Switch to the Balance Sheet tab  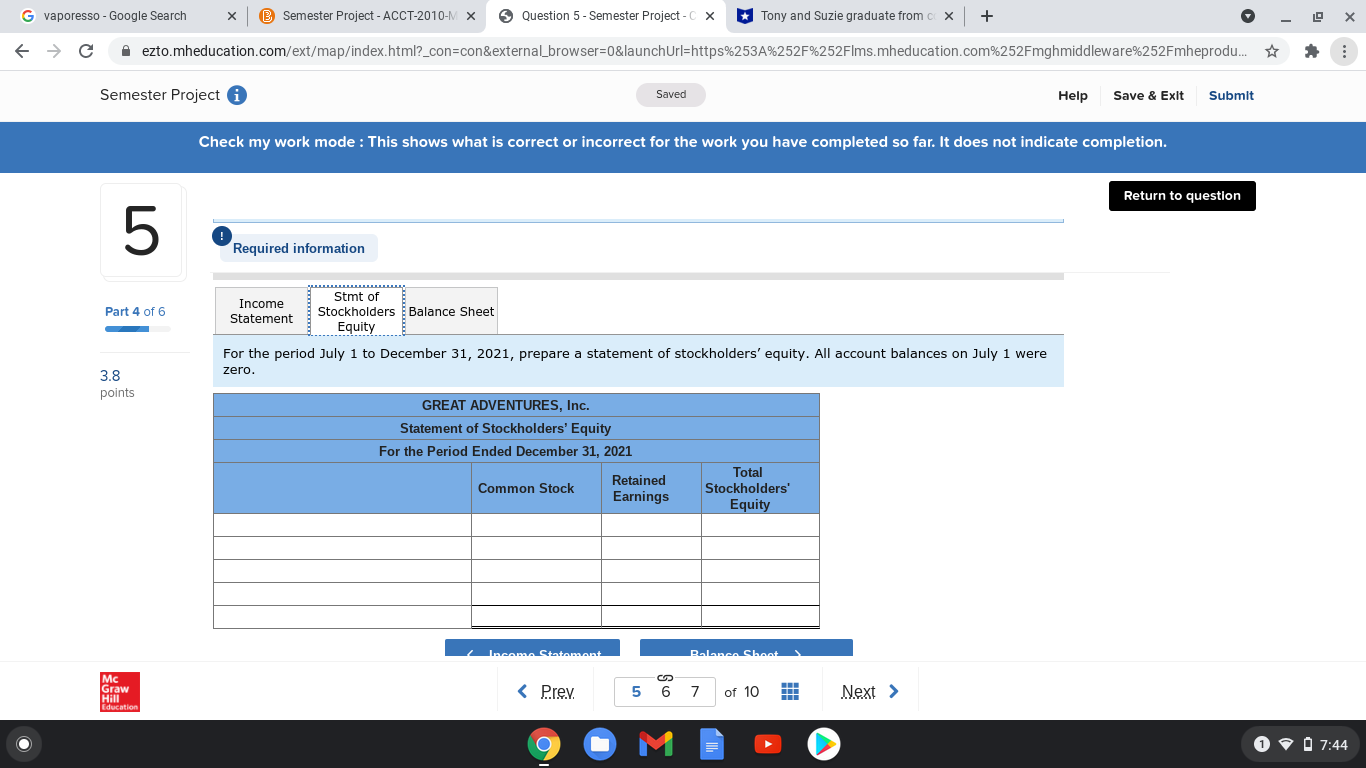[x=450, y=311]
